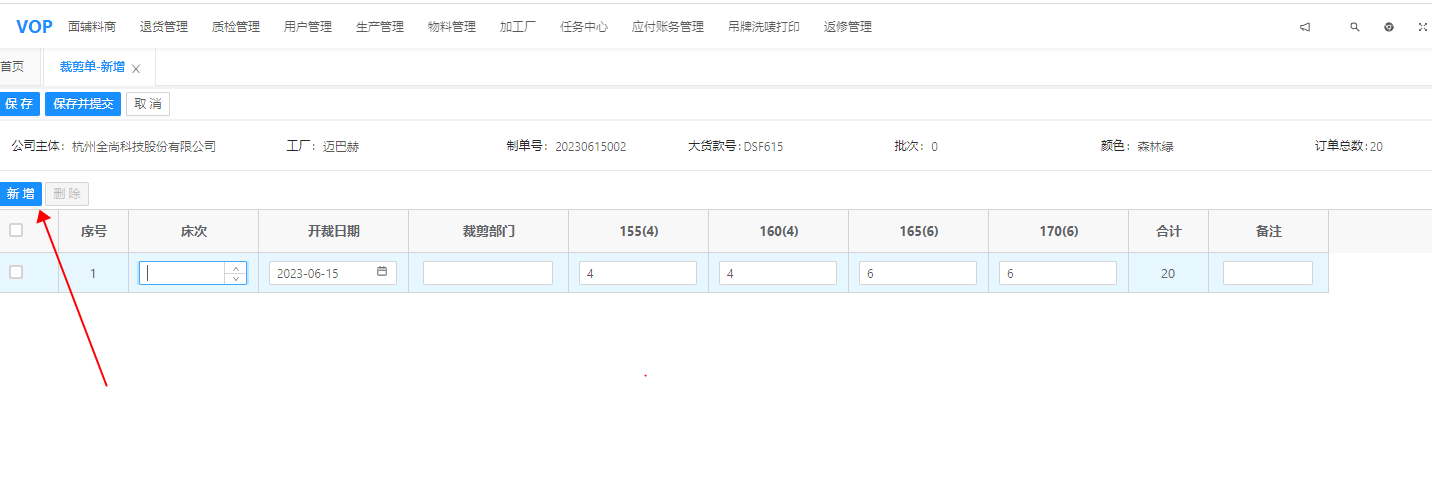Tick the select-all checkbox in the table header
1432x491 pixels.
(x=16, y=230)
